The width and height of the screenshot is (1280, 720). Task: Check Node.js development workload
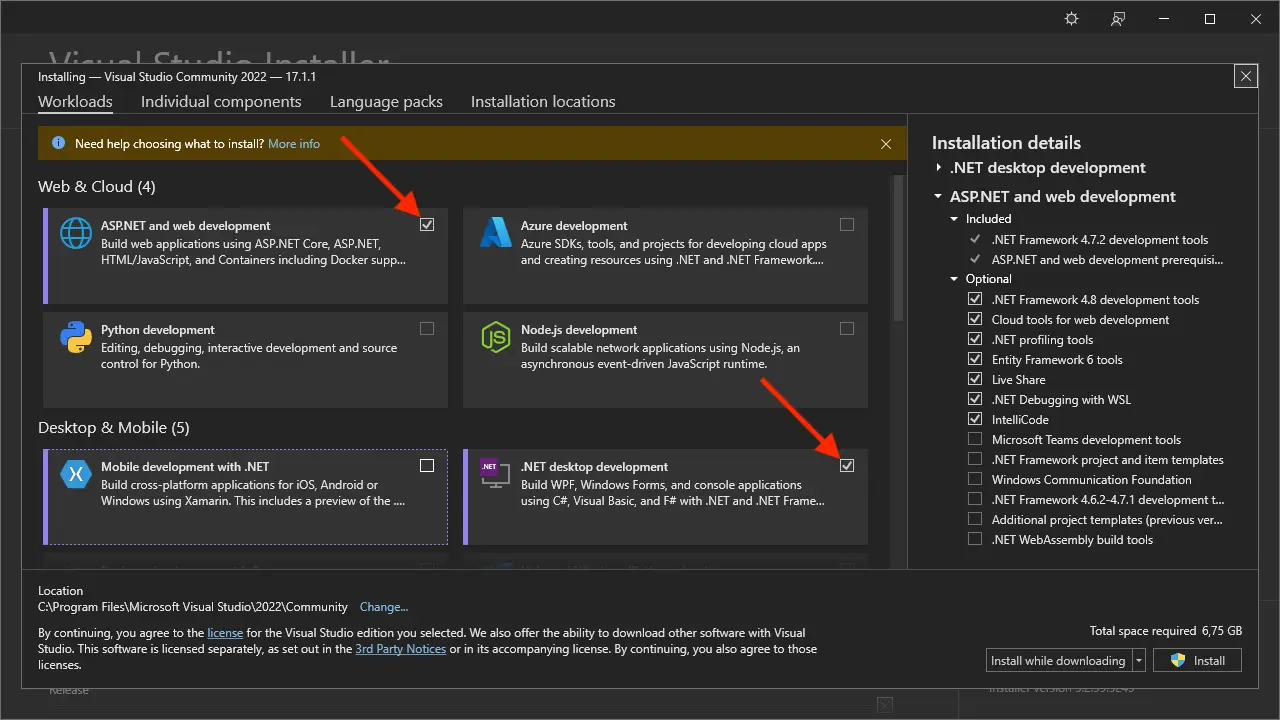[847, 329]
